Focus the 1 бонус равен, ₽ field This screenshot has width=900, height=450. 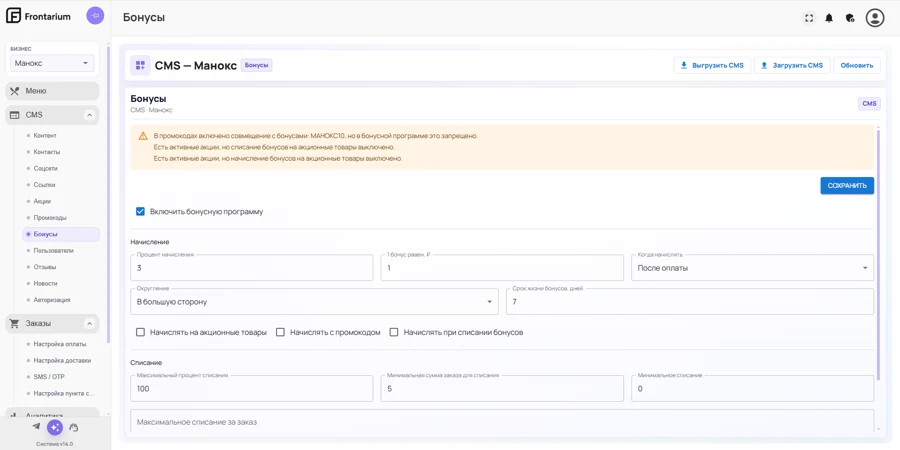pos(502,268)
